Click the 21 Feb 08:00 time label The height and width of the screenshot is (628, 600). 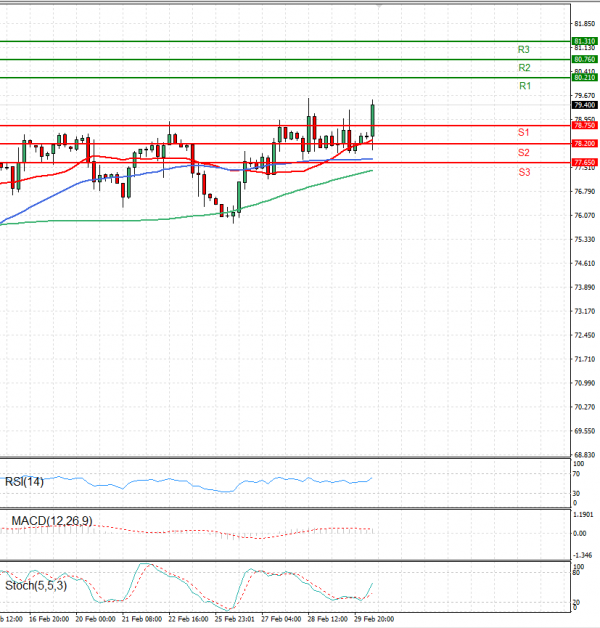point(142,619)
